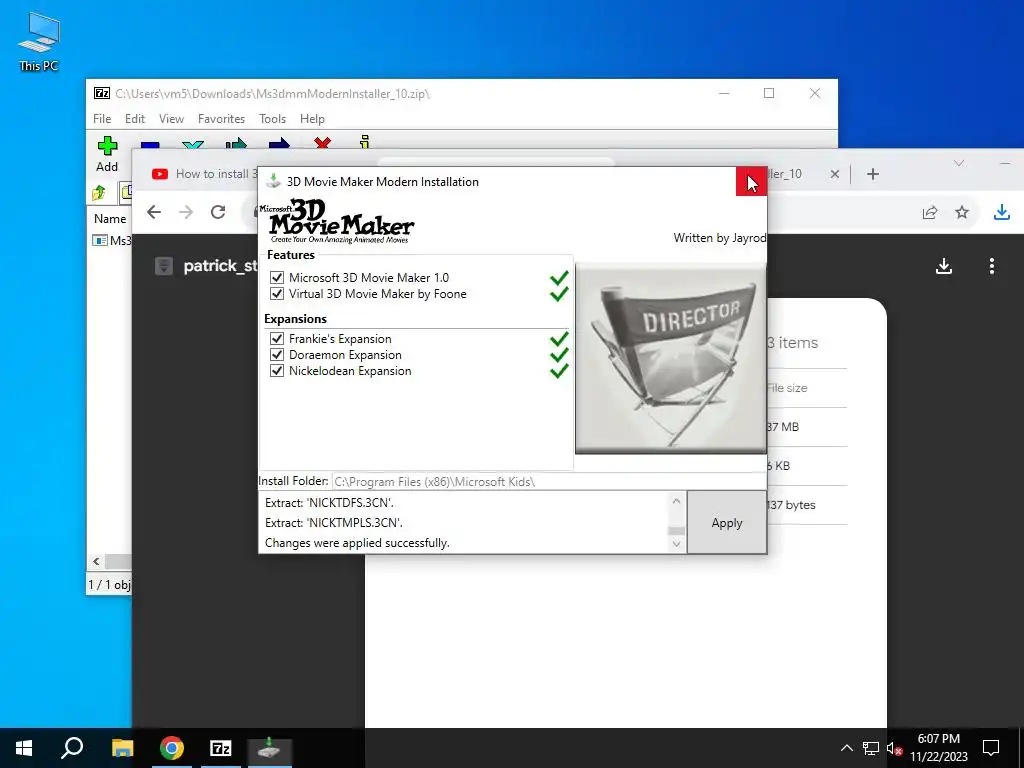Uncheck Nickelodean Expansion option
This screenshot has width=1024, height=768.
[277, 370]
